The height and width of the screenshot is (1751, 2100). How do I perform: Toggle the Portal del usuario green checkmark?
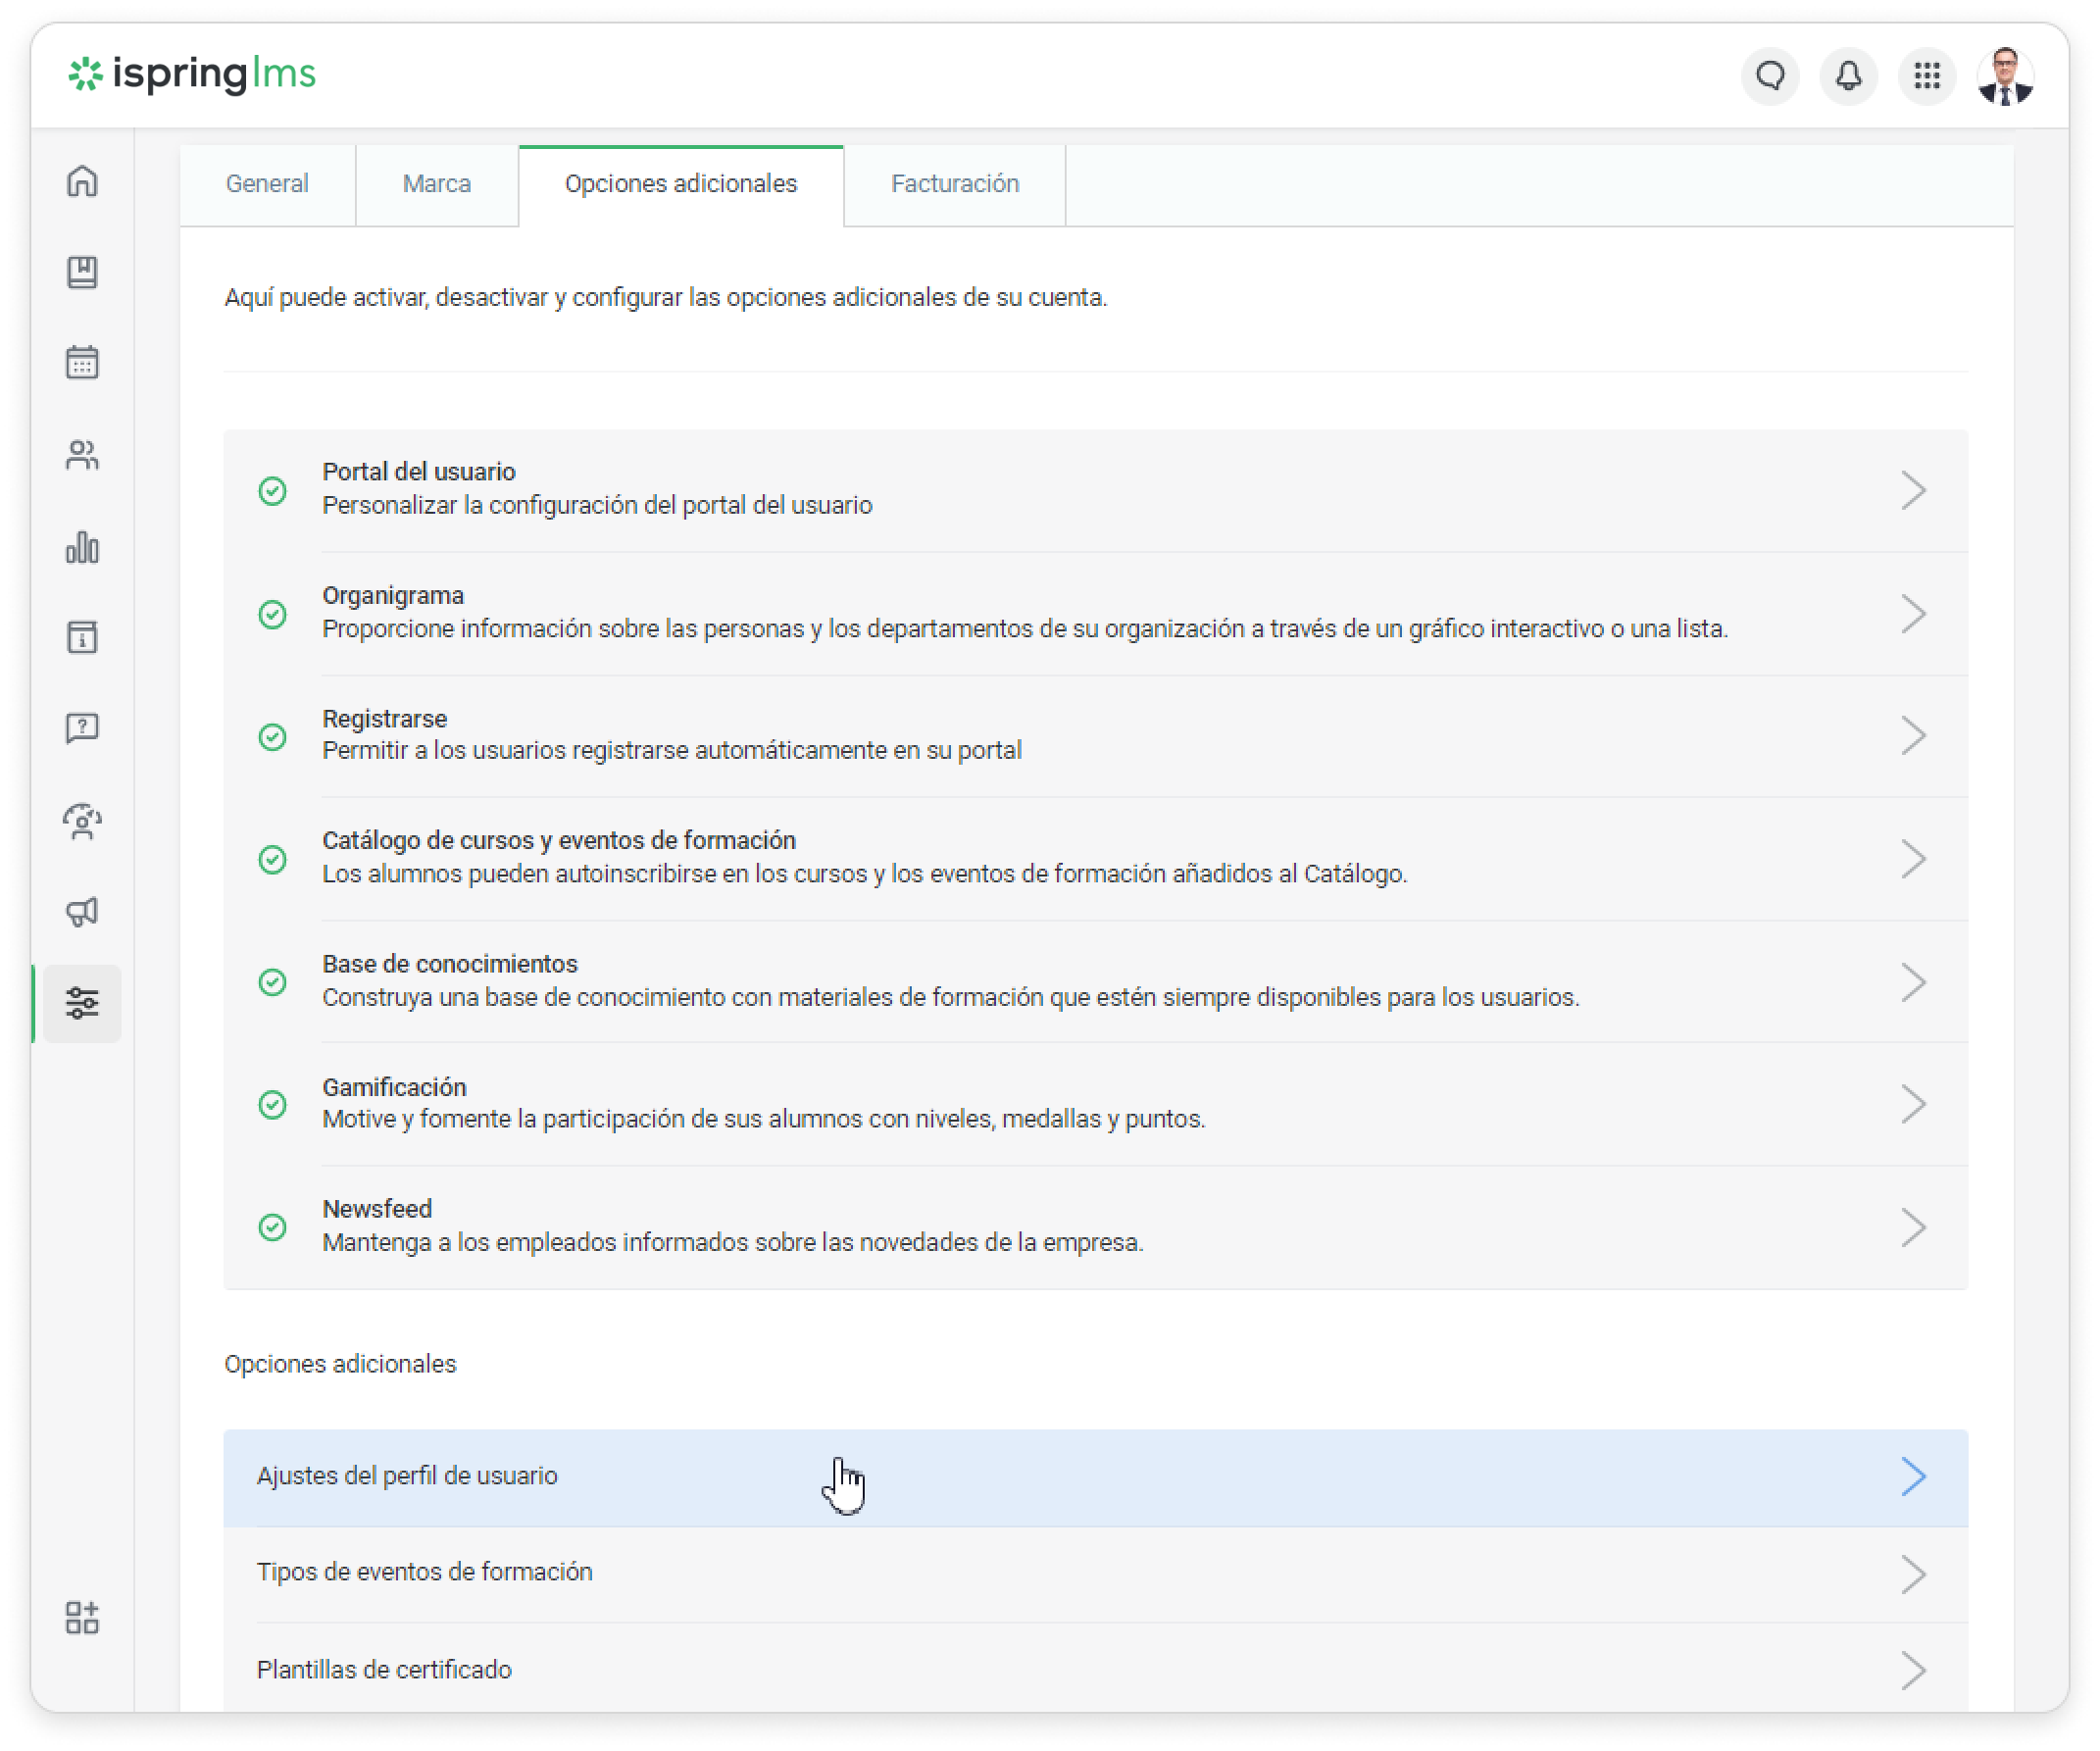coord(272,491)
